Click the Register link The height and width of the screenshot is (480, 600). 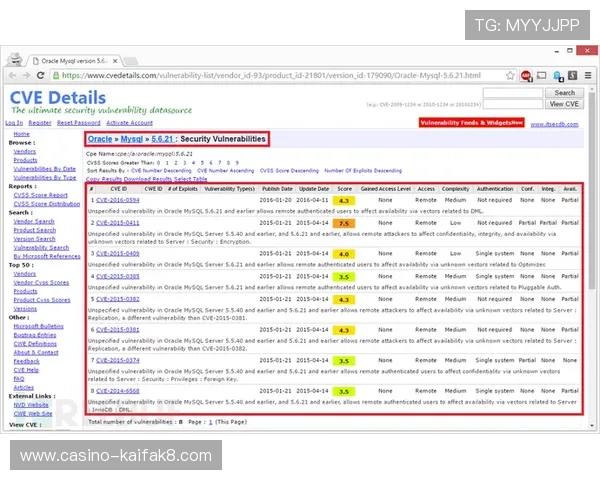point(40,122)
